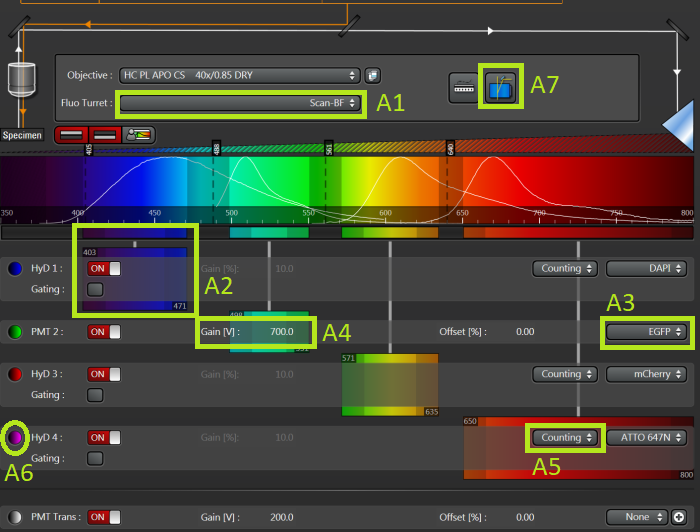This screenshot has height=532, width=700.
Task: Enable Gating checkbox for HyD 3
Action: 95,395
